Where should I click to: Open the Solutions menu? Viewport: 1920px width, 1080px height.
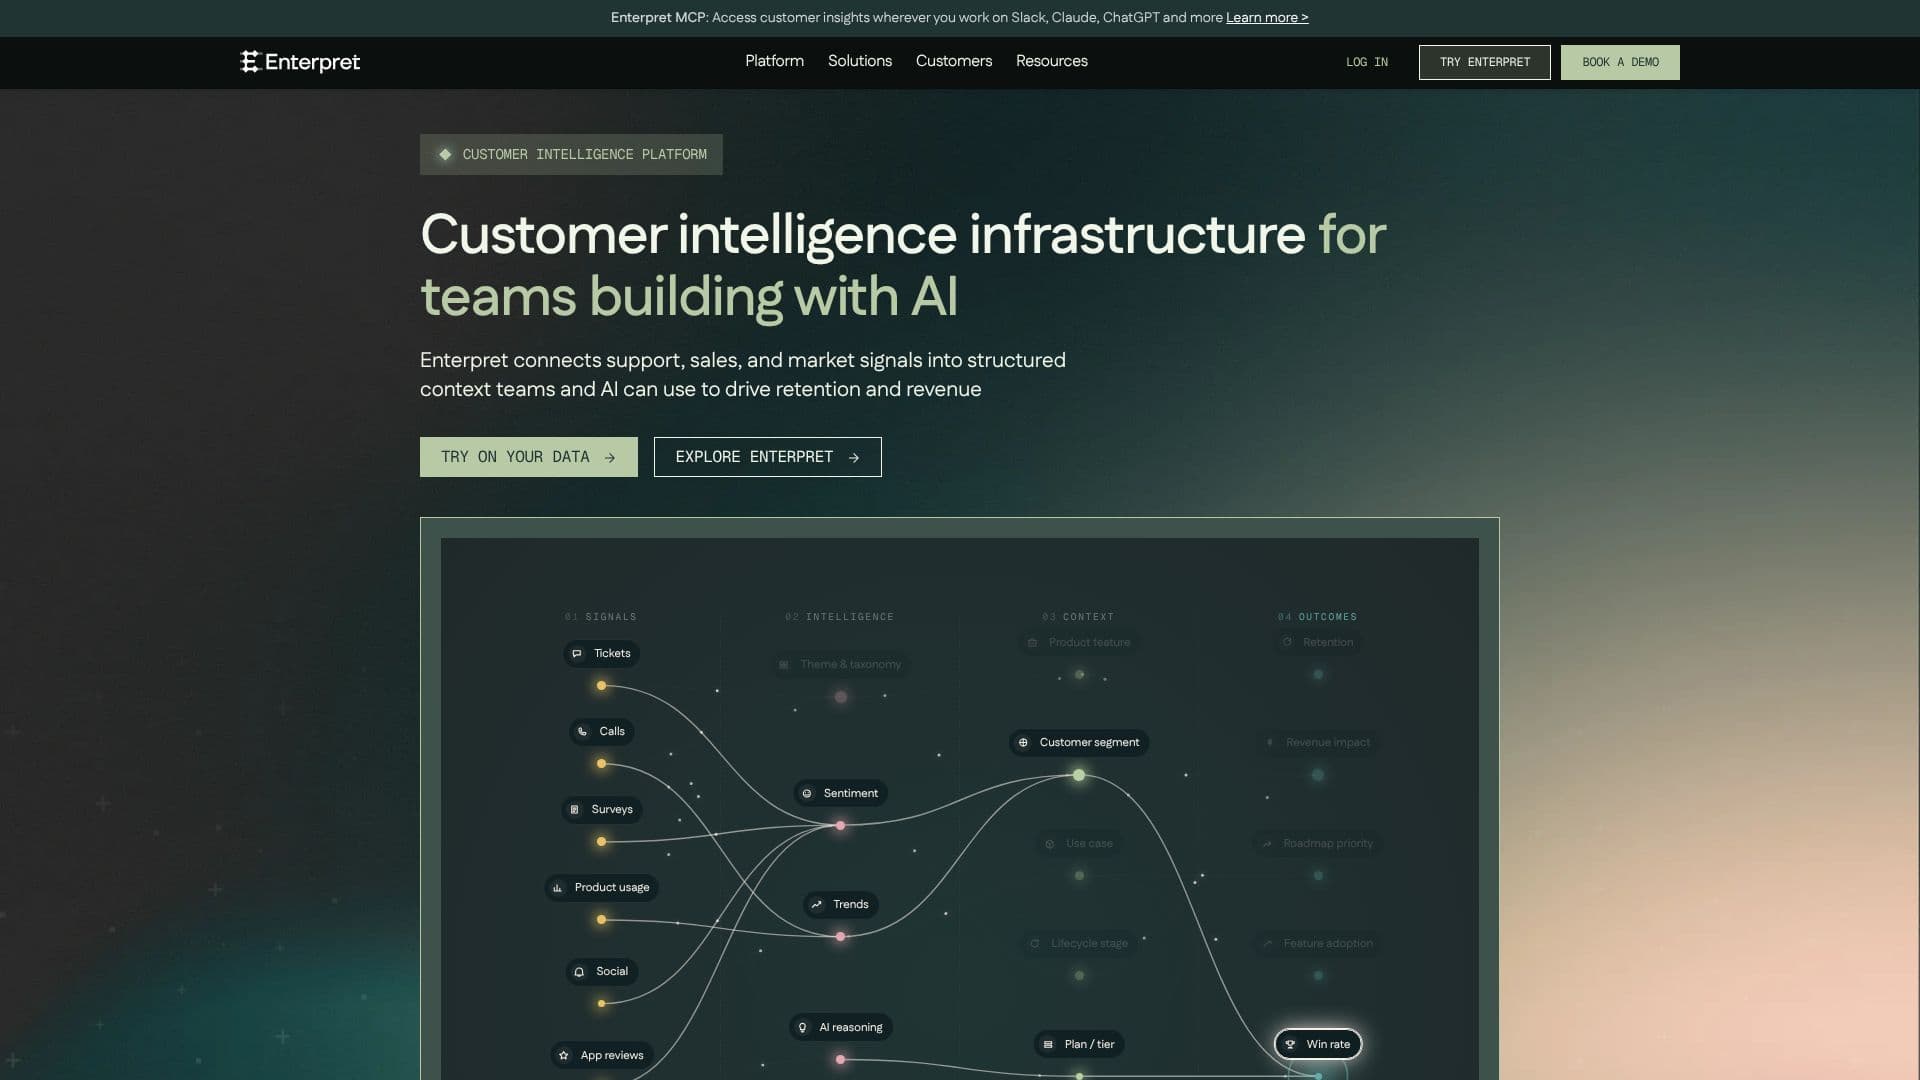click(x=860, y=61)
